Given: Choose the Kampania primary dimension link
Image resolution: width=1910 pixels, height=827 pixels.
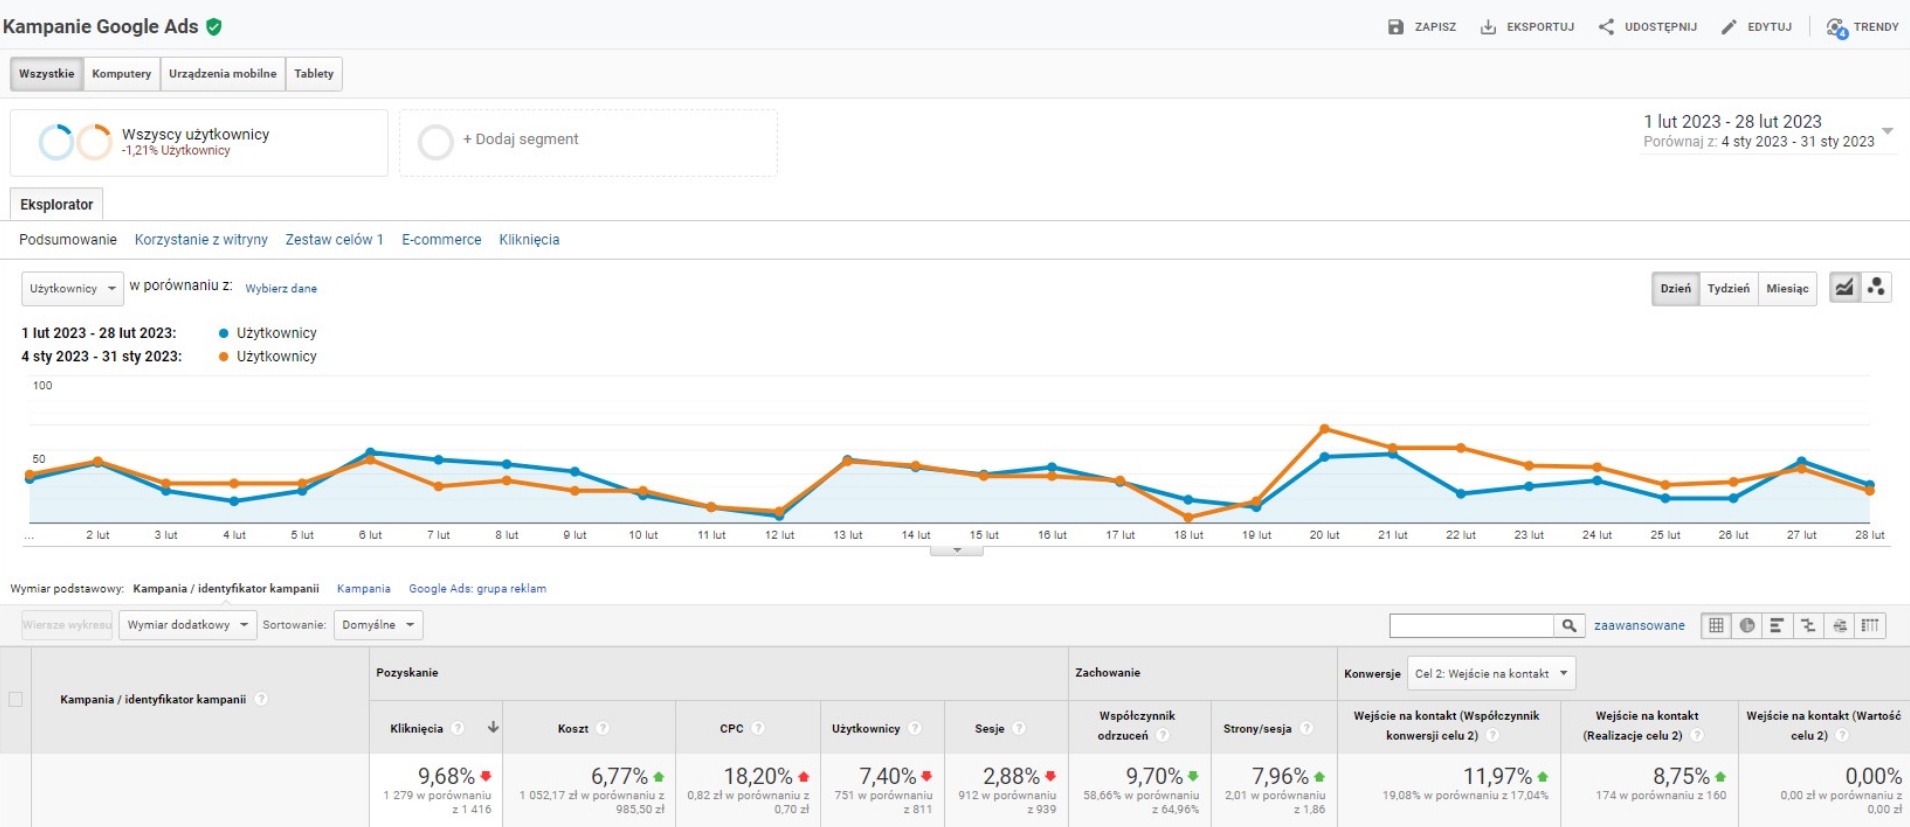Looking at the screenshot, I should [364, 588].
